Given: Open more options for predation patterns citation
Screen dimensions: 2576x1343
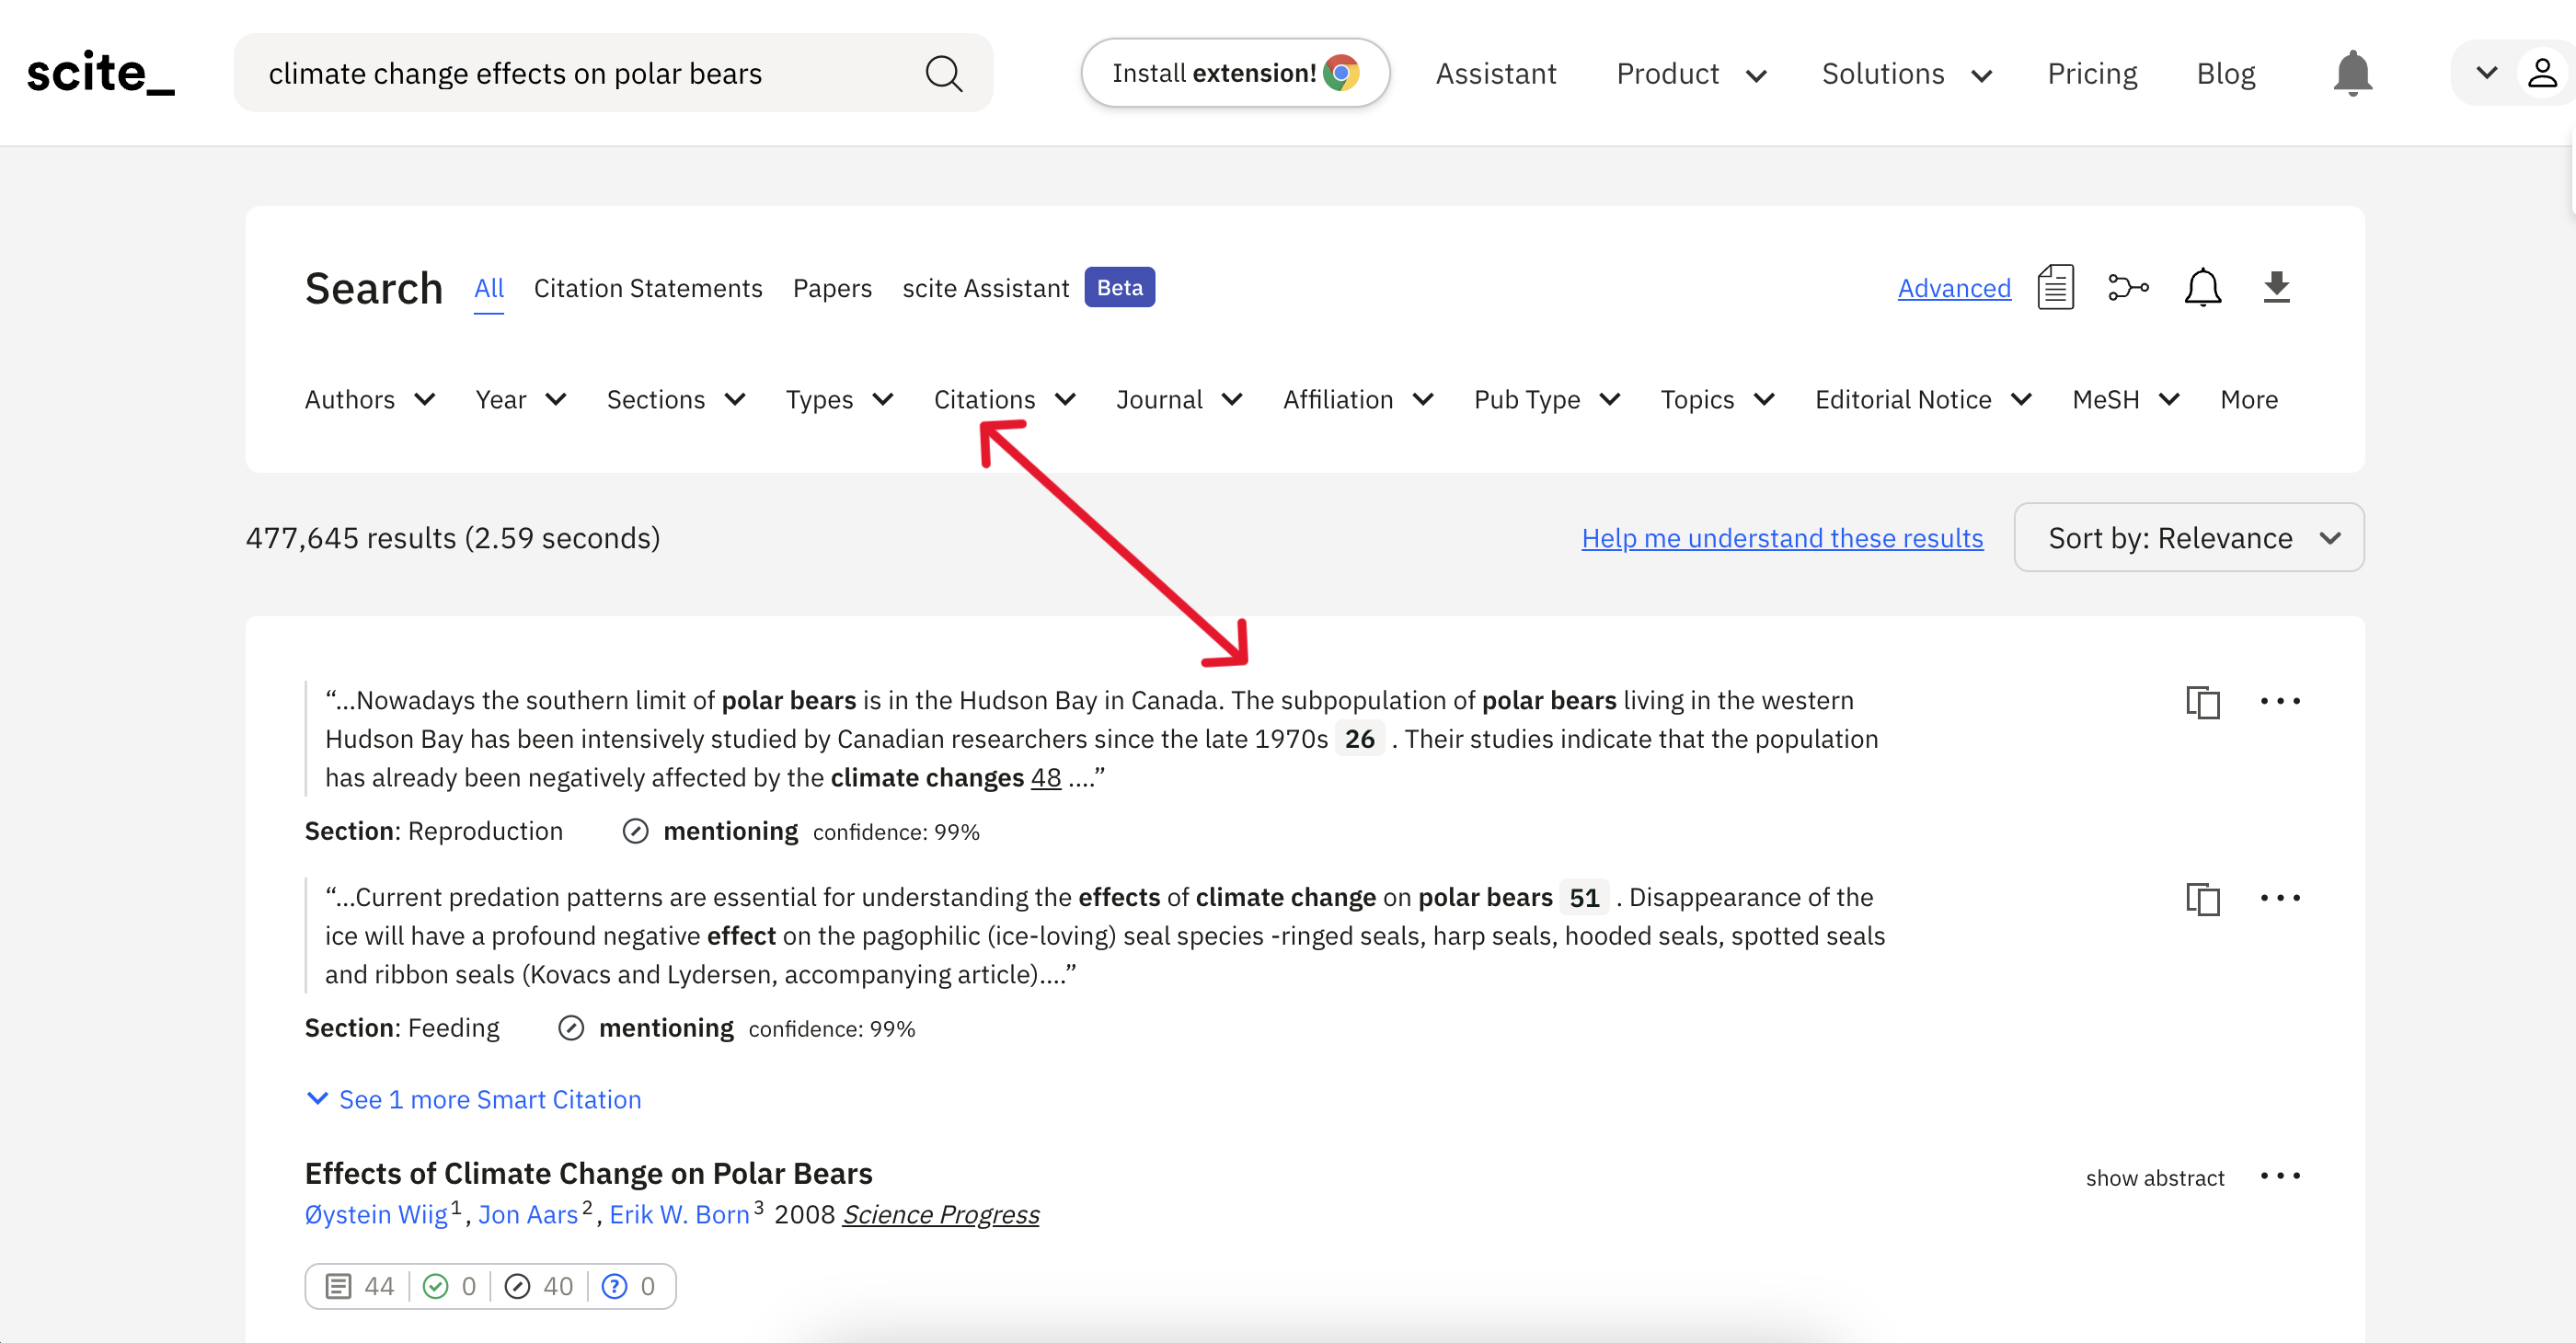Looking at the screenshot, I should (2280, 898).
